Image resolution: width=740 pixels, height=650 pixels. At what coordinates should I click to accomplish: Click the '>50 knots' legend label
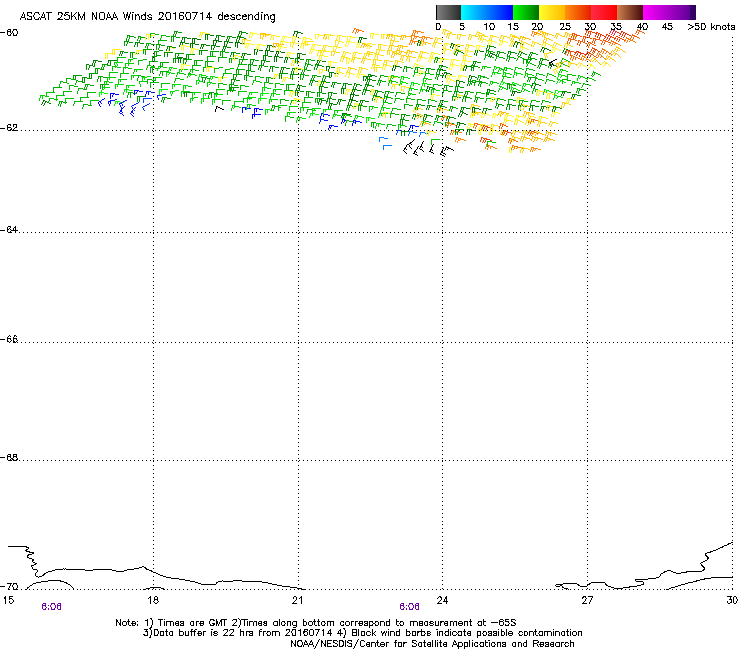tap(711, 27)
